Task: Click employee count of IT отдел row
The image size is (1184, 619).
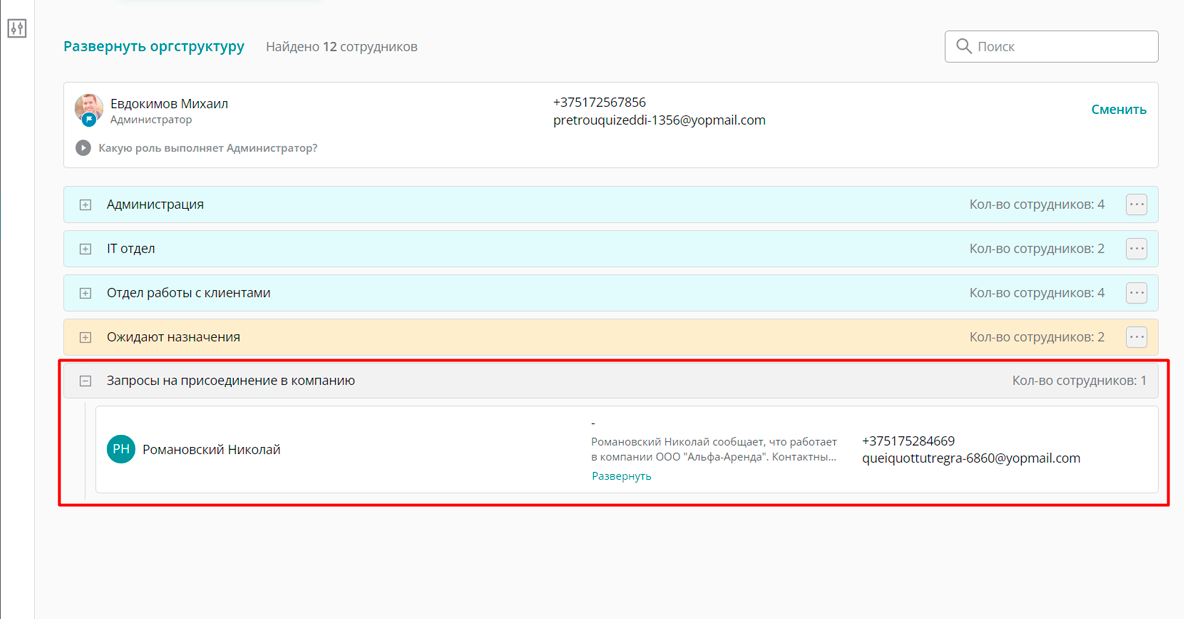Action: tap(1037, 248)
